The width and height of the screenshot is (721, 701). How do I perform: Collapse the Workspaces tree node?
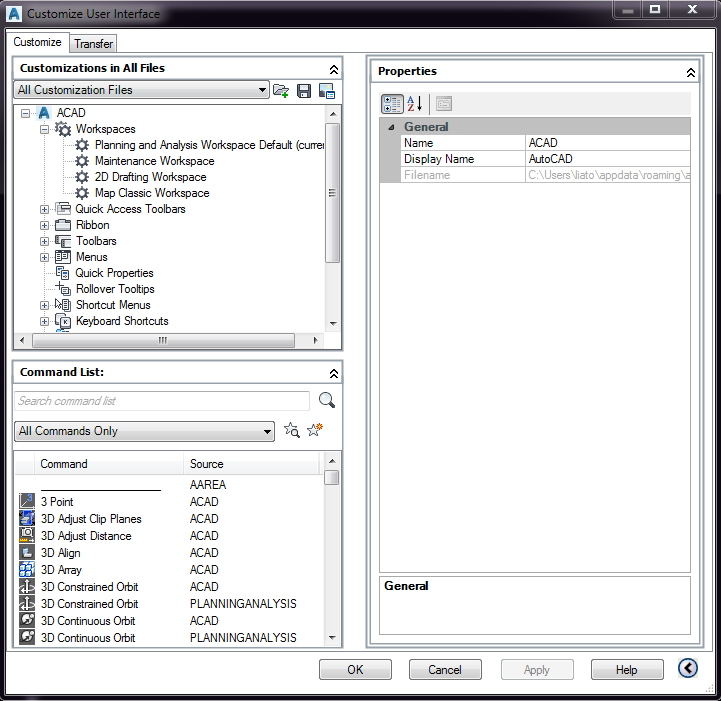[x=44, y=129]
